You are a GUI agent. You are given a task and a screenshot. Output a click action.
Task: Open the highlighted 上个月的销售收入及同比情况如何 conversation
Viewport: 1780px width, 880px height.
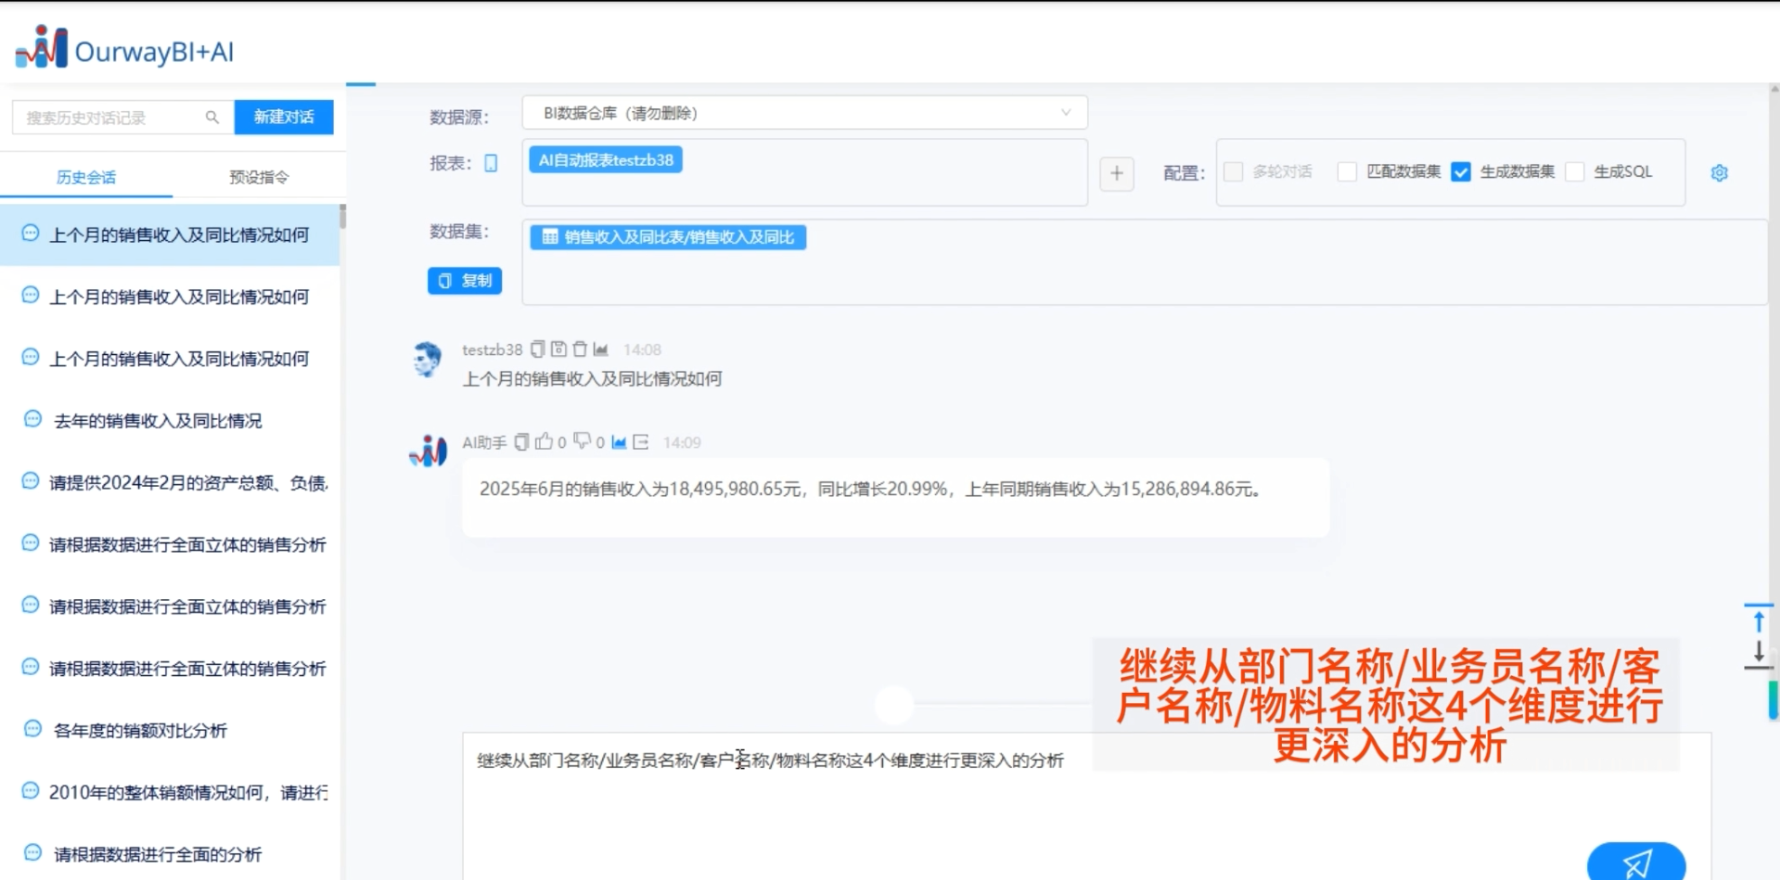170,235
